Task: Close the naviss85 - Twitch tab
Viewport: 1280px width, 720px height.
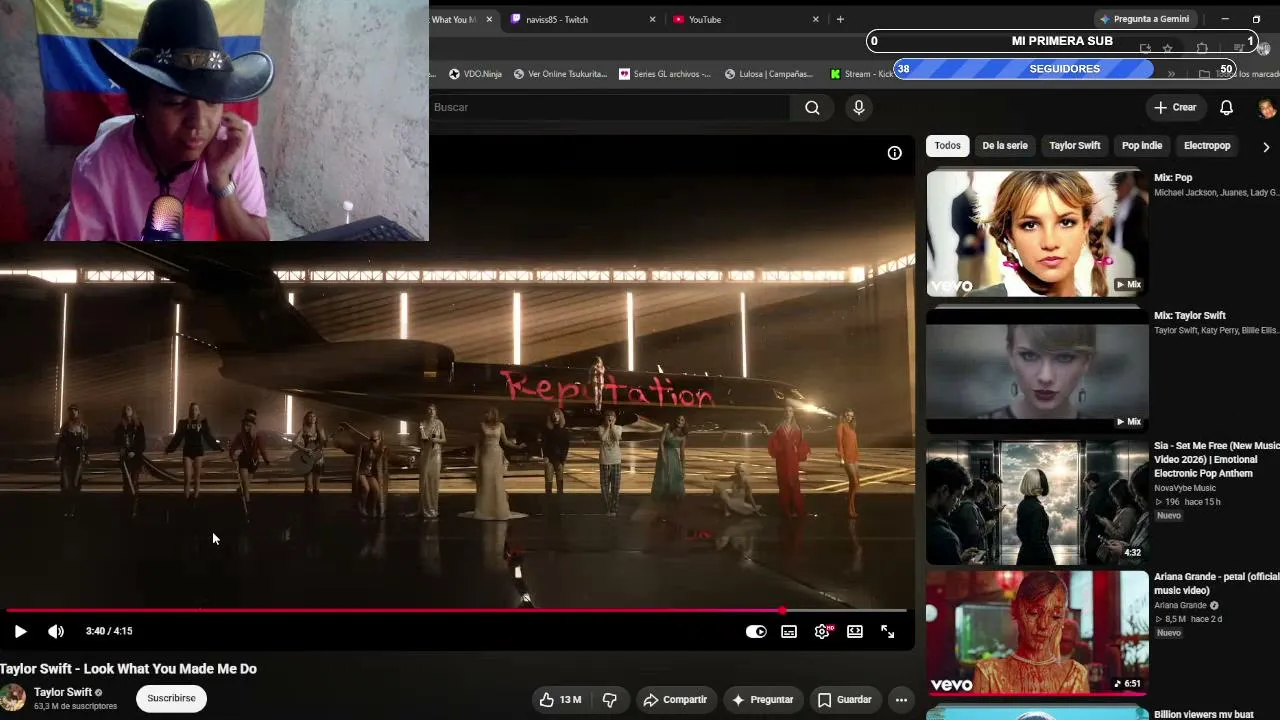Action: pos(652,19)
